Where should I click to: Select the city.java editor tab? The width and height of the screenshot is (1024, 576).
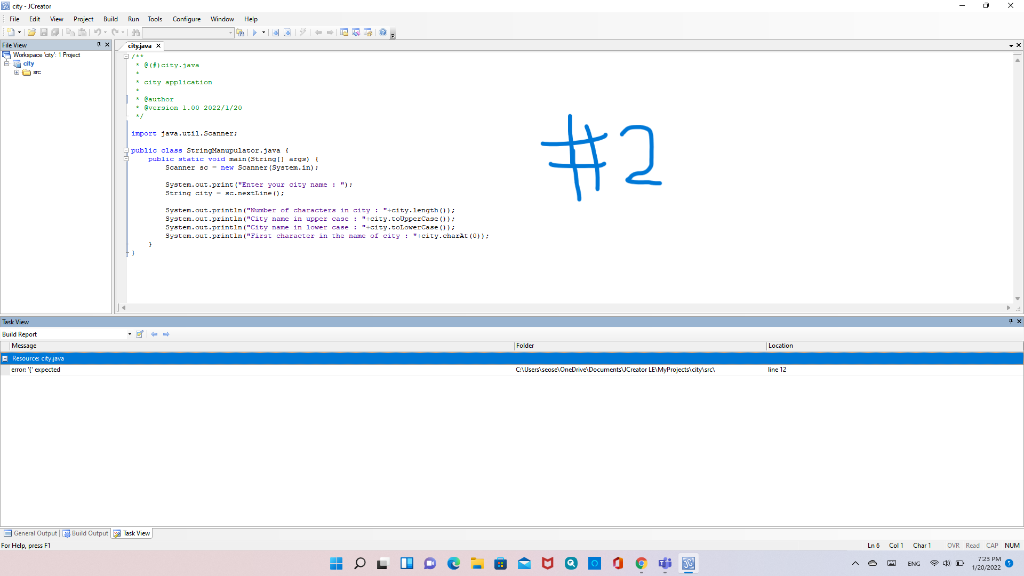pos(140,45)
